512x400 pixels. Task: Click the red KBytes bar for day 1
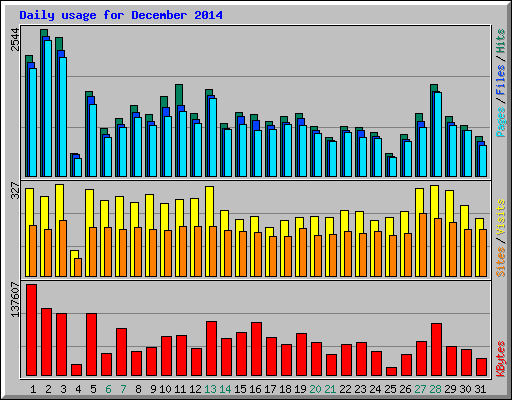[x=32, y=330]
